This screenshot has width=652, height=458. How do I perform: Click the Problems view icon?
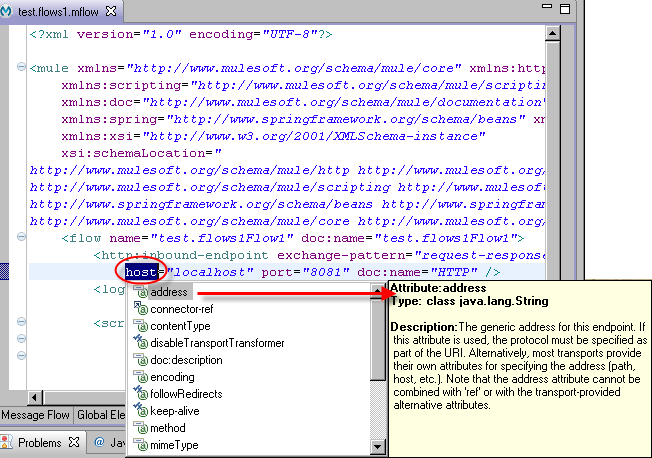pyautogui.click(x=7, y=443)
